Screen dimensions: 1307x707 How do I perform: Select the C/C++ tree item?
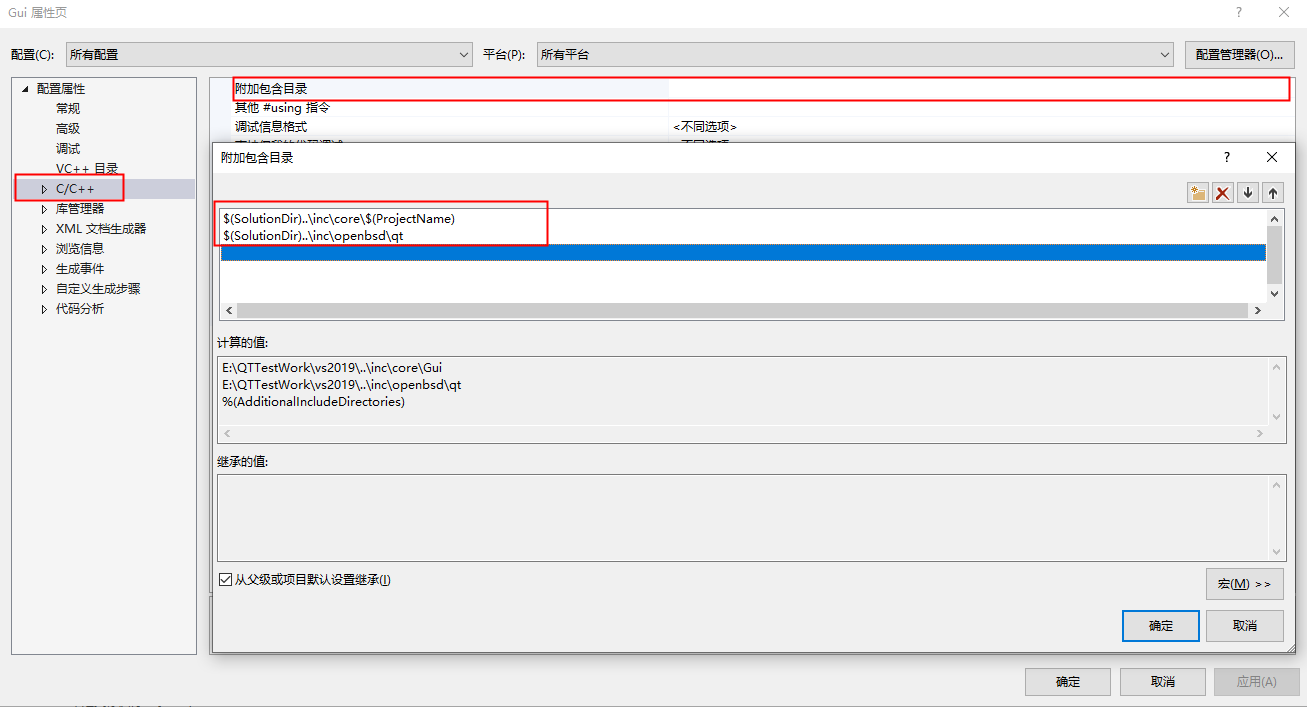(75, 189)
